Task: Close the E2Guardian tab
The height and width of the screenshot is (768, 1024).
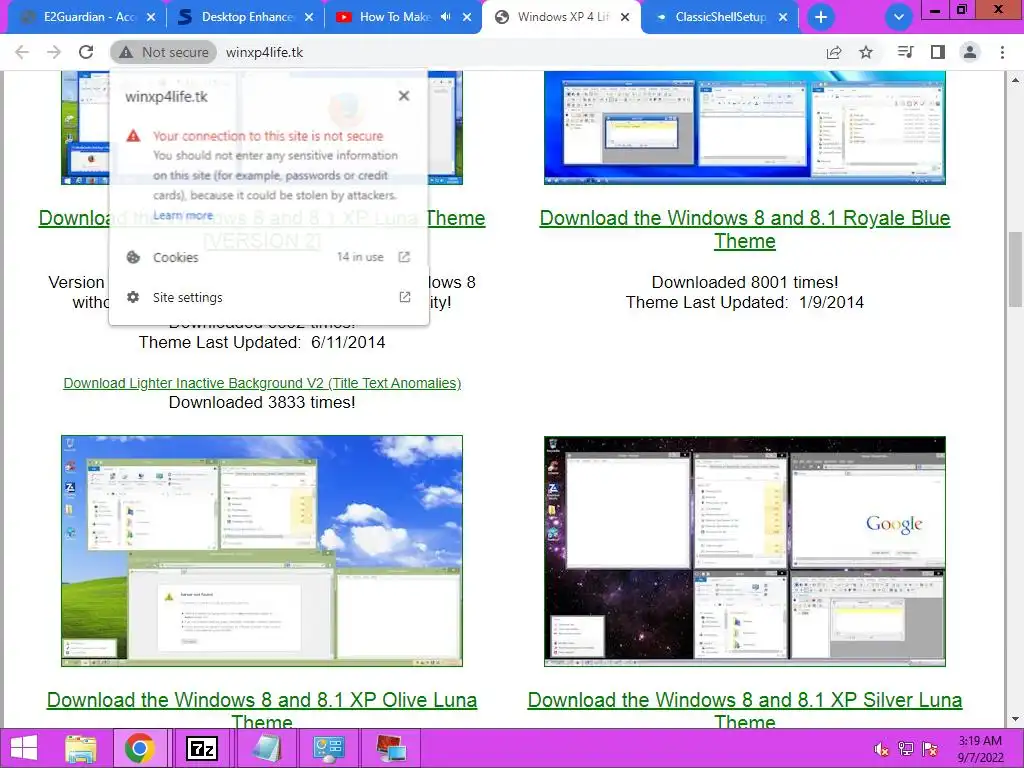Action: [151, 17]
